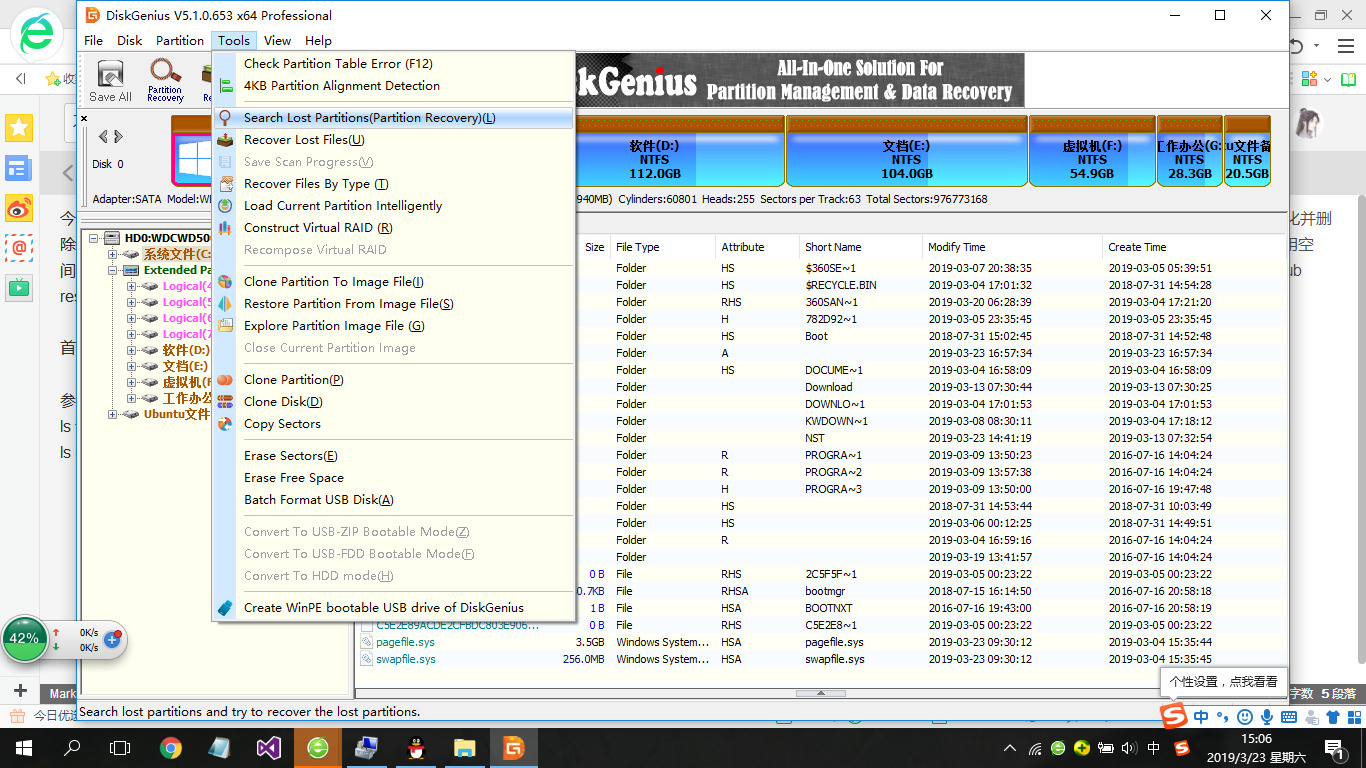Image resolution: width=1366 pixels, height=768 pixels.
Task: Sort by the File Type column header
Action: (662, 247)
